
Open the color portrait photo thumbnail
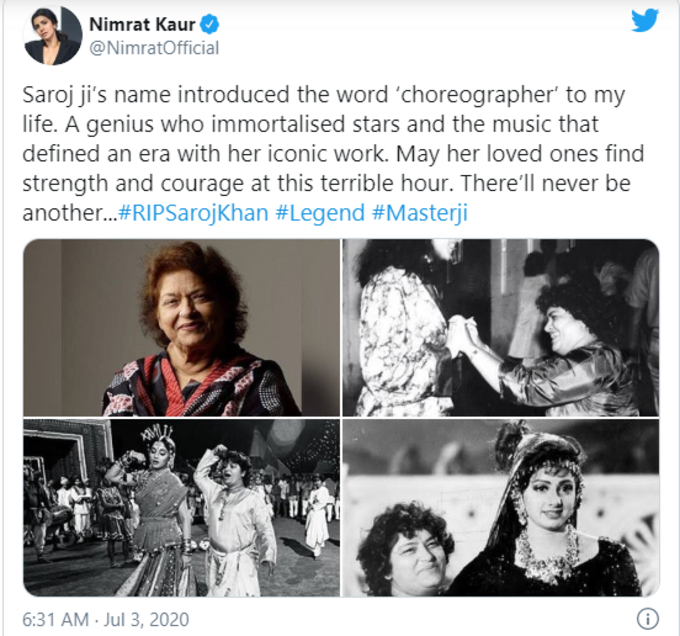(182, 327)
